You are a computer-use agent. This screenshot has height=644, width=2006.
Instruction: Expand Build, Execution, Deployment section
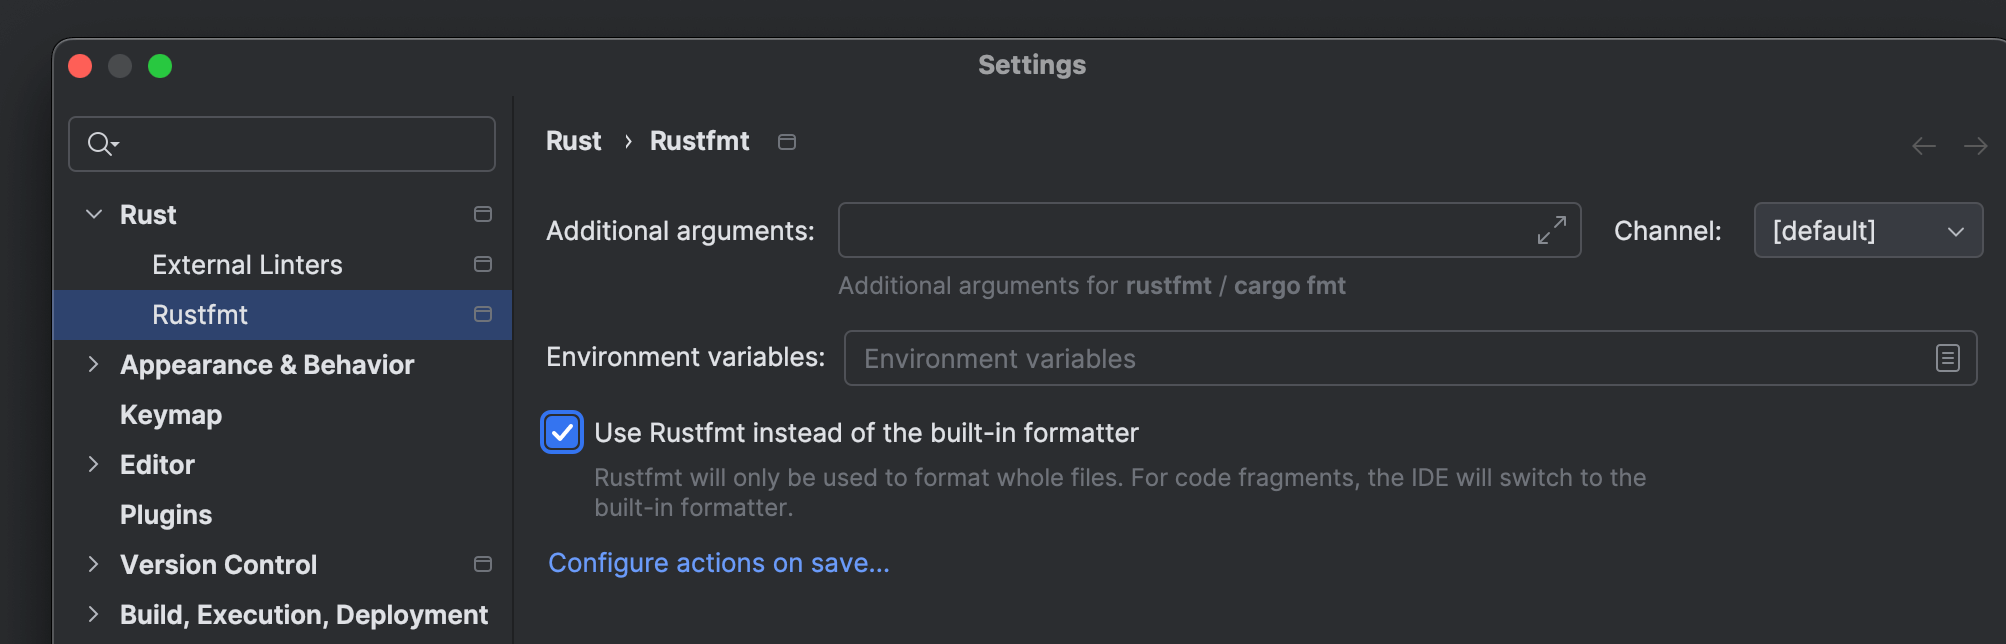point(94,614)
